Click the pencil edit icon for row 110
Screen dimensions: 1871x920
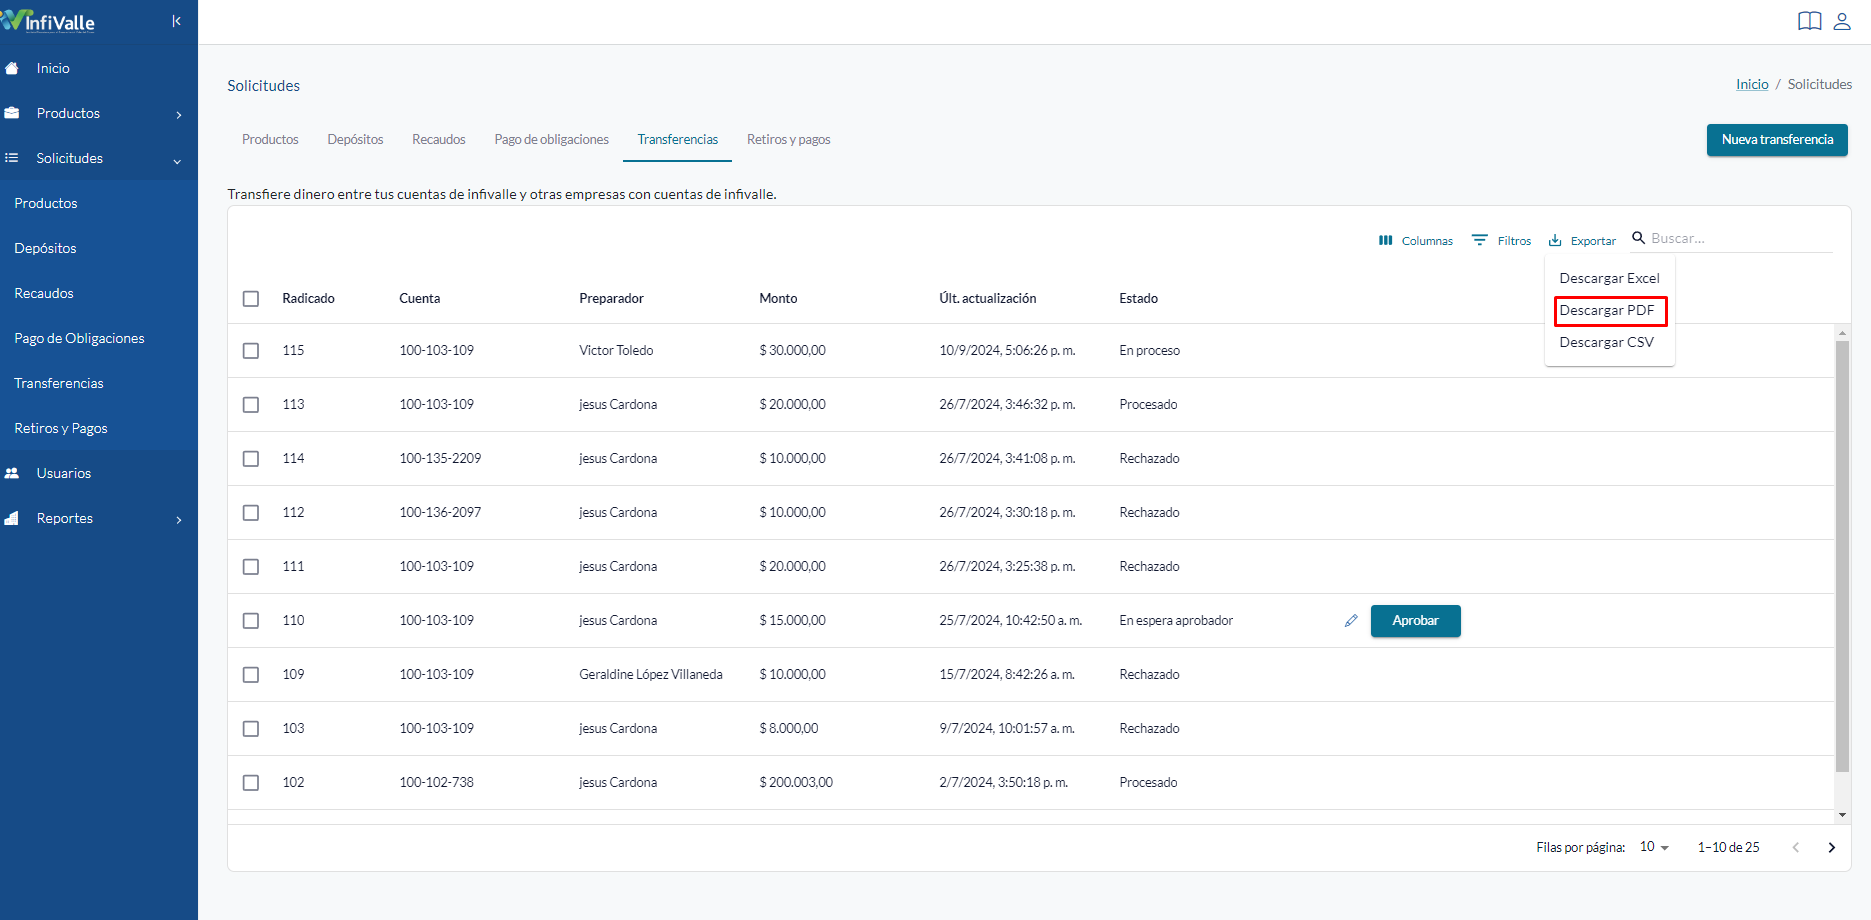(1351, 621)
